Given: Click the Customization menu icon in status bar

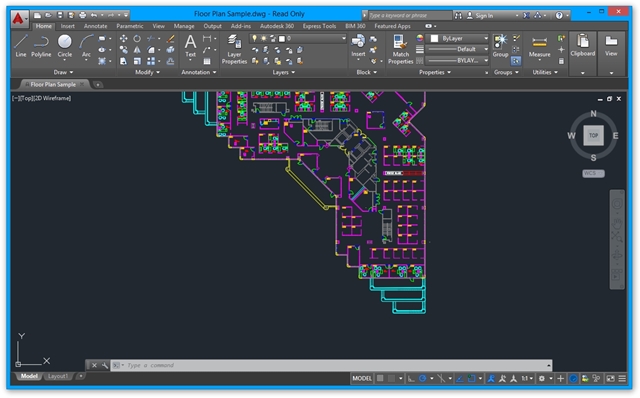Looking at the screenshot, I should pyautogui.click(x=622, y=378).
